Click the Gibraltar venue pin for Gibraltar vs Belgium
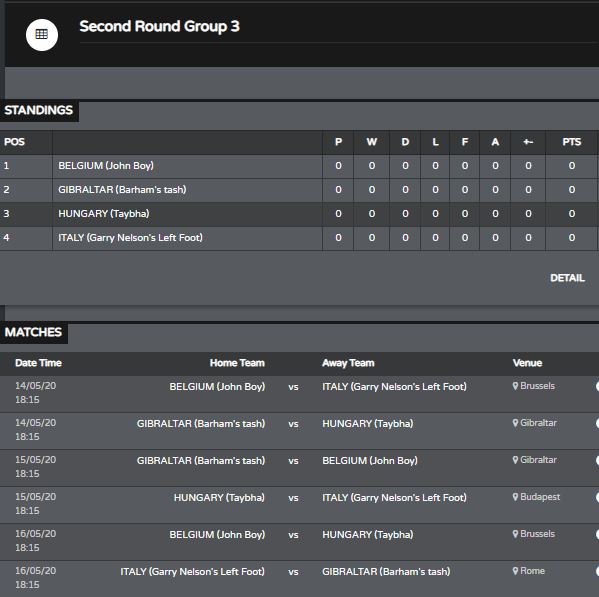Viewport: 599px width, 597px height. [x=515, y=460]
